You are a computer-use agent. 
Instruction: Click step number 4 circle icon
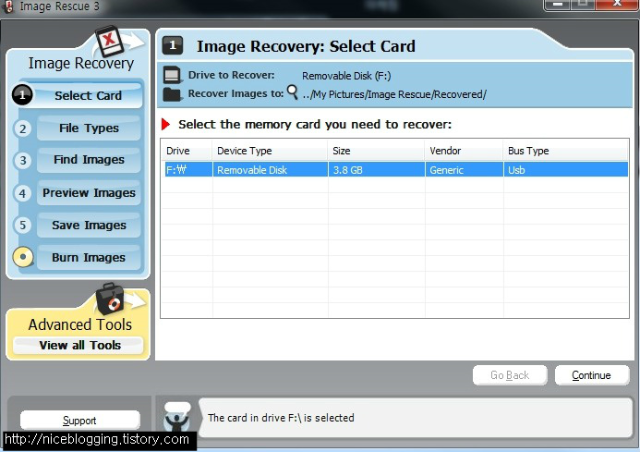click(x=22, y=193)
